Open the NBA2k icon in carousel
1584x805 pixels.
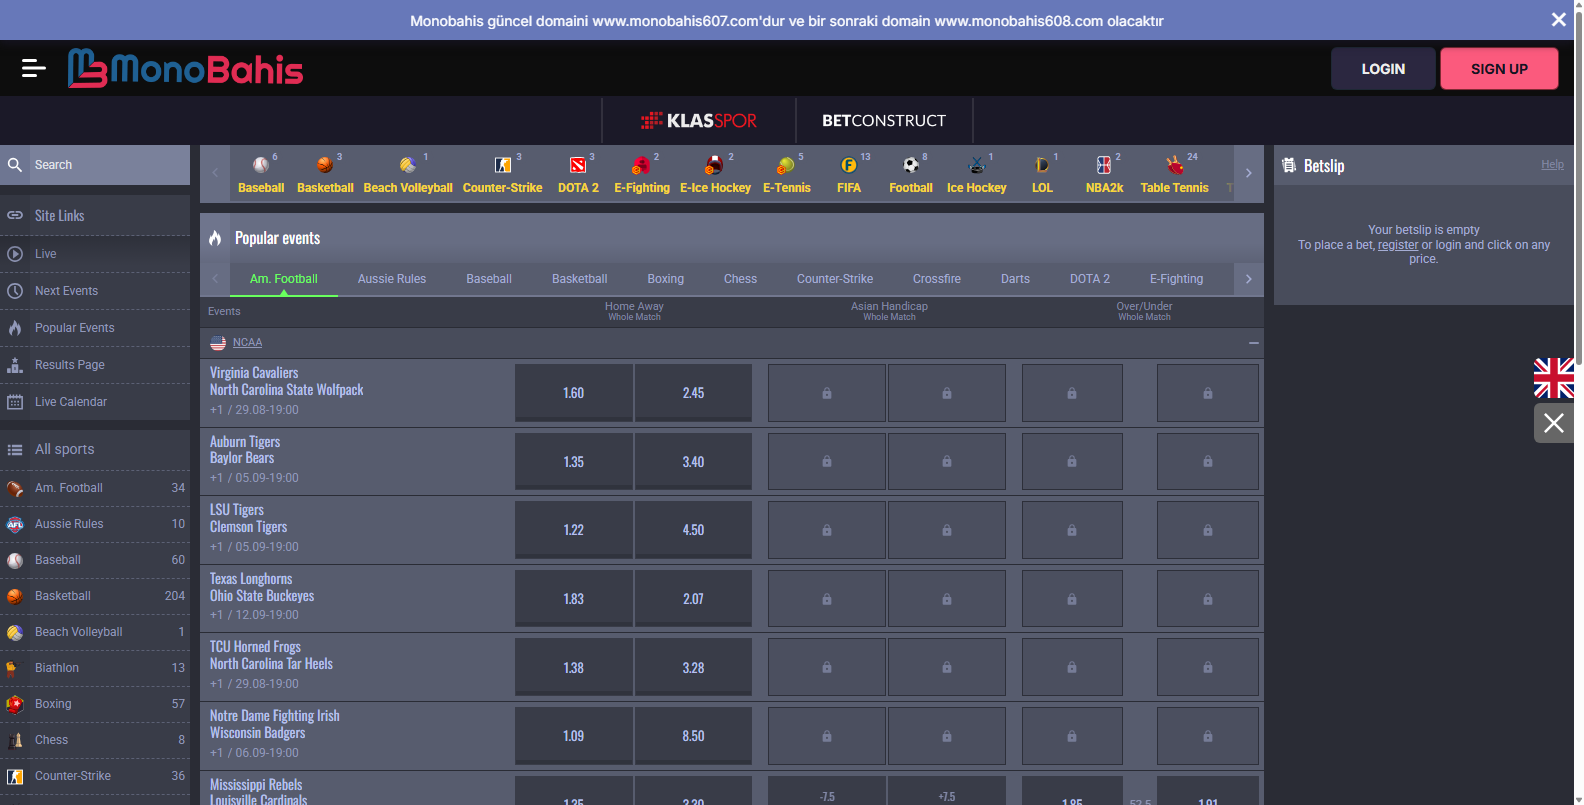(1104, 165)
